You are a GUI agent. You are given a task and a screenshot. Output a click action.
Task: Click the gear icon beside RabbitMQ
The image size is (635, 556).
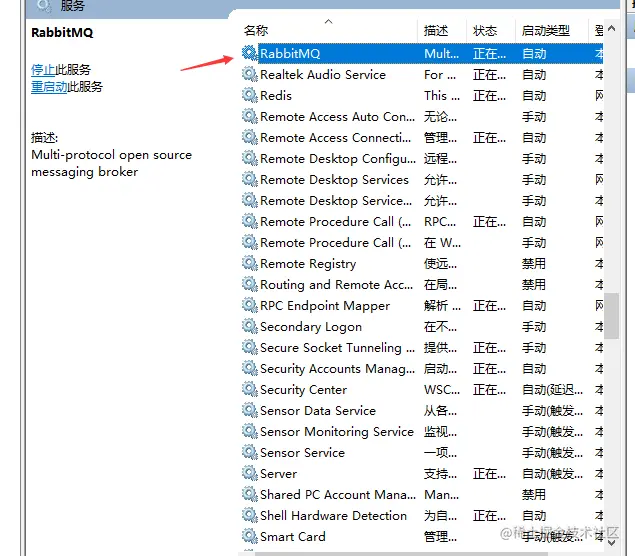(x=250, y=53)
